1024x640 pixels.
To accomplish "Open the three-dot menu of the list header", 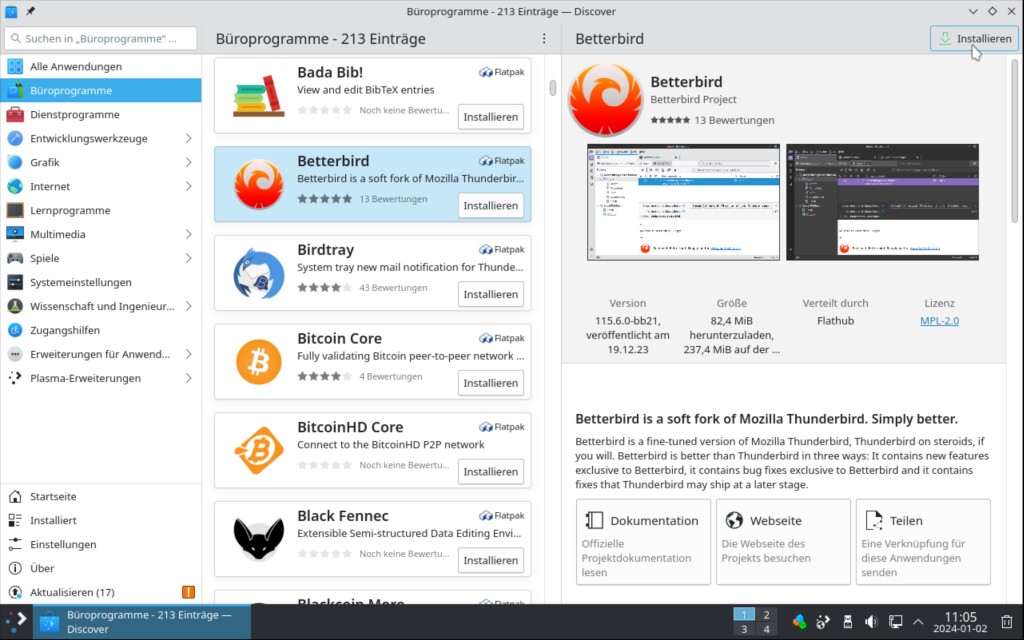I will coord(544,39).
